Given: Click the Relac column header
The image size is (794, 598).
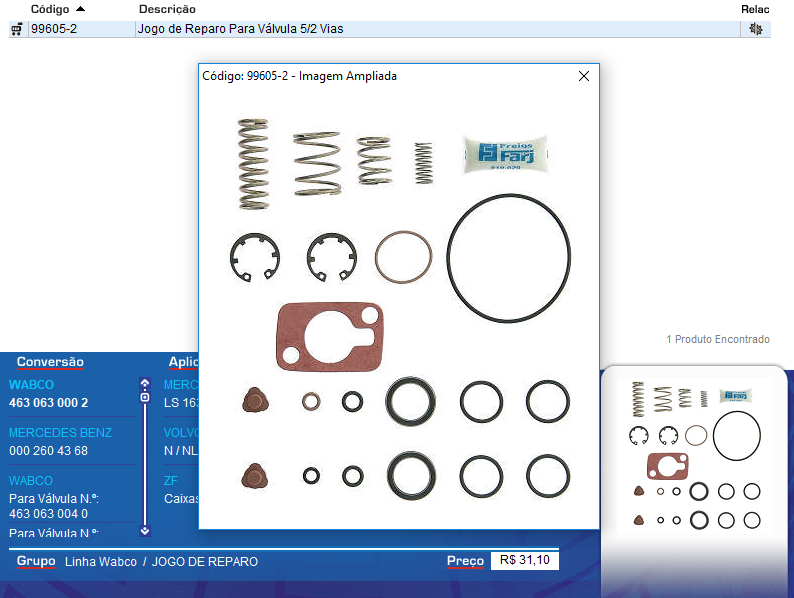Looking at the screenshot, I should (x=755, y=9).
